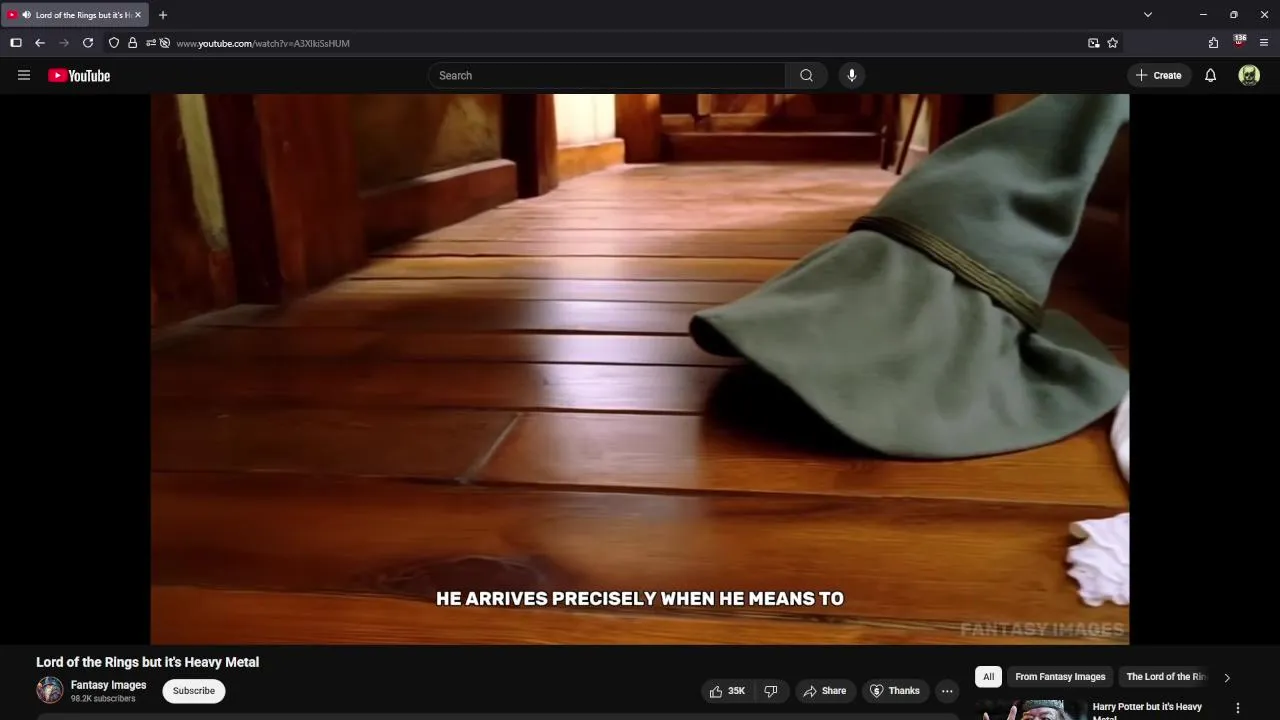The height and width of the screenshot is (720, 1280).
Task: Open Harry Potter but it's Heavy Metal video
Action: click(x=1147, y=710)
